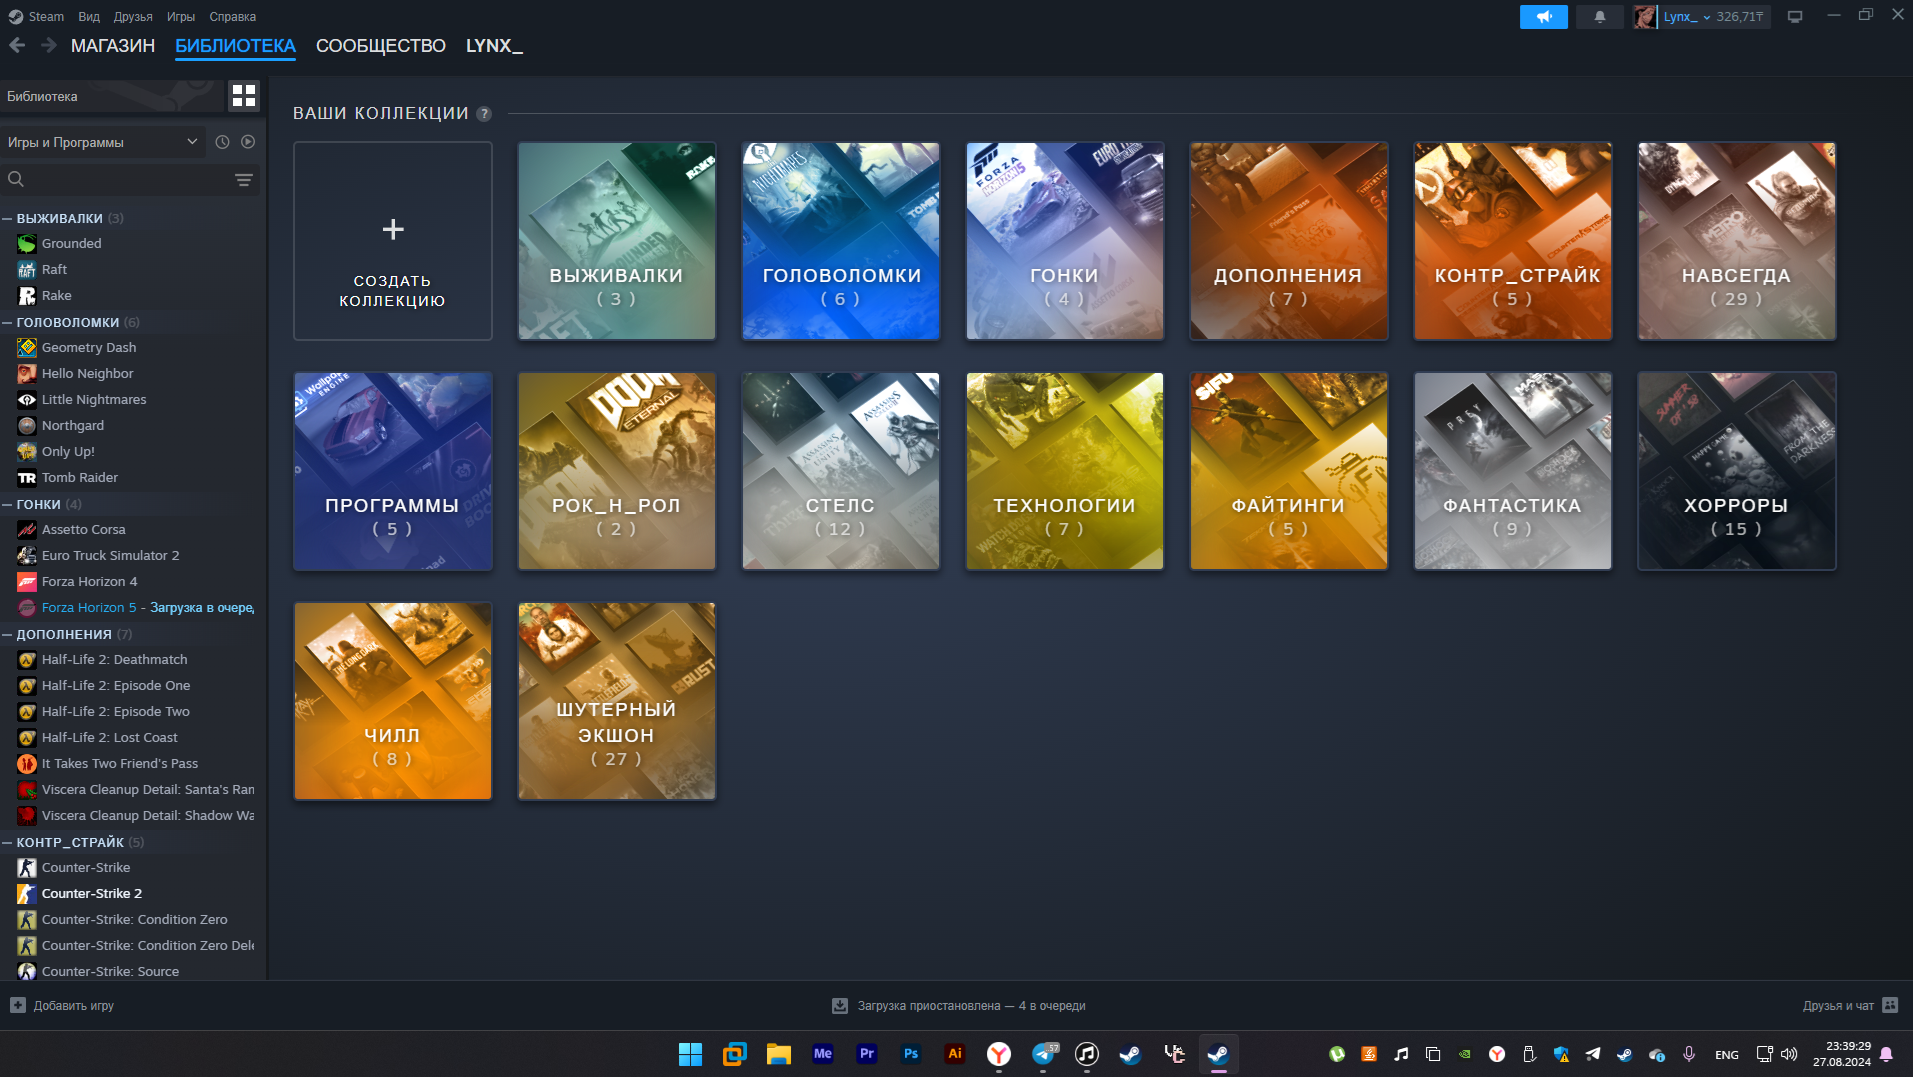
Task: Click the Add game plus icon
Action: pos(18,1005)
